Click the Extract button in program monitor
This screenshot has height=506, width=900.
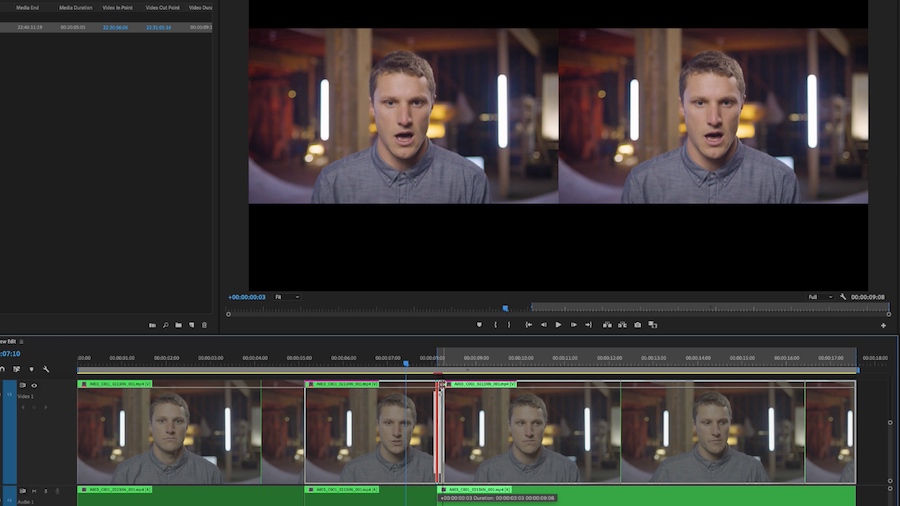[x=622, y=325]
